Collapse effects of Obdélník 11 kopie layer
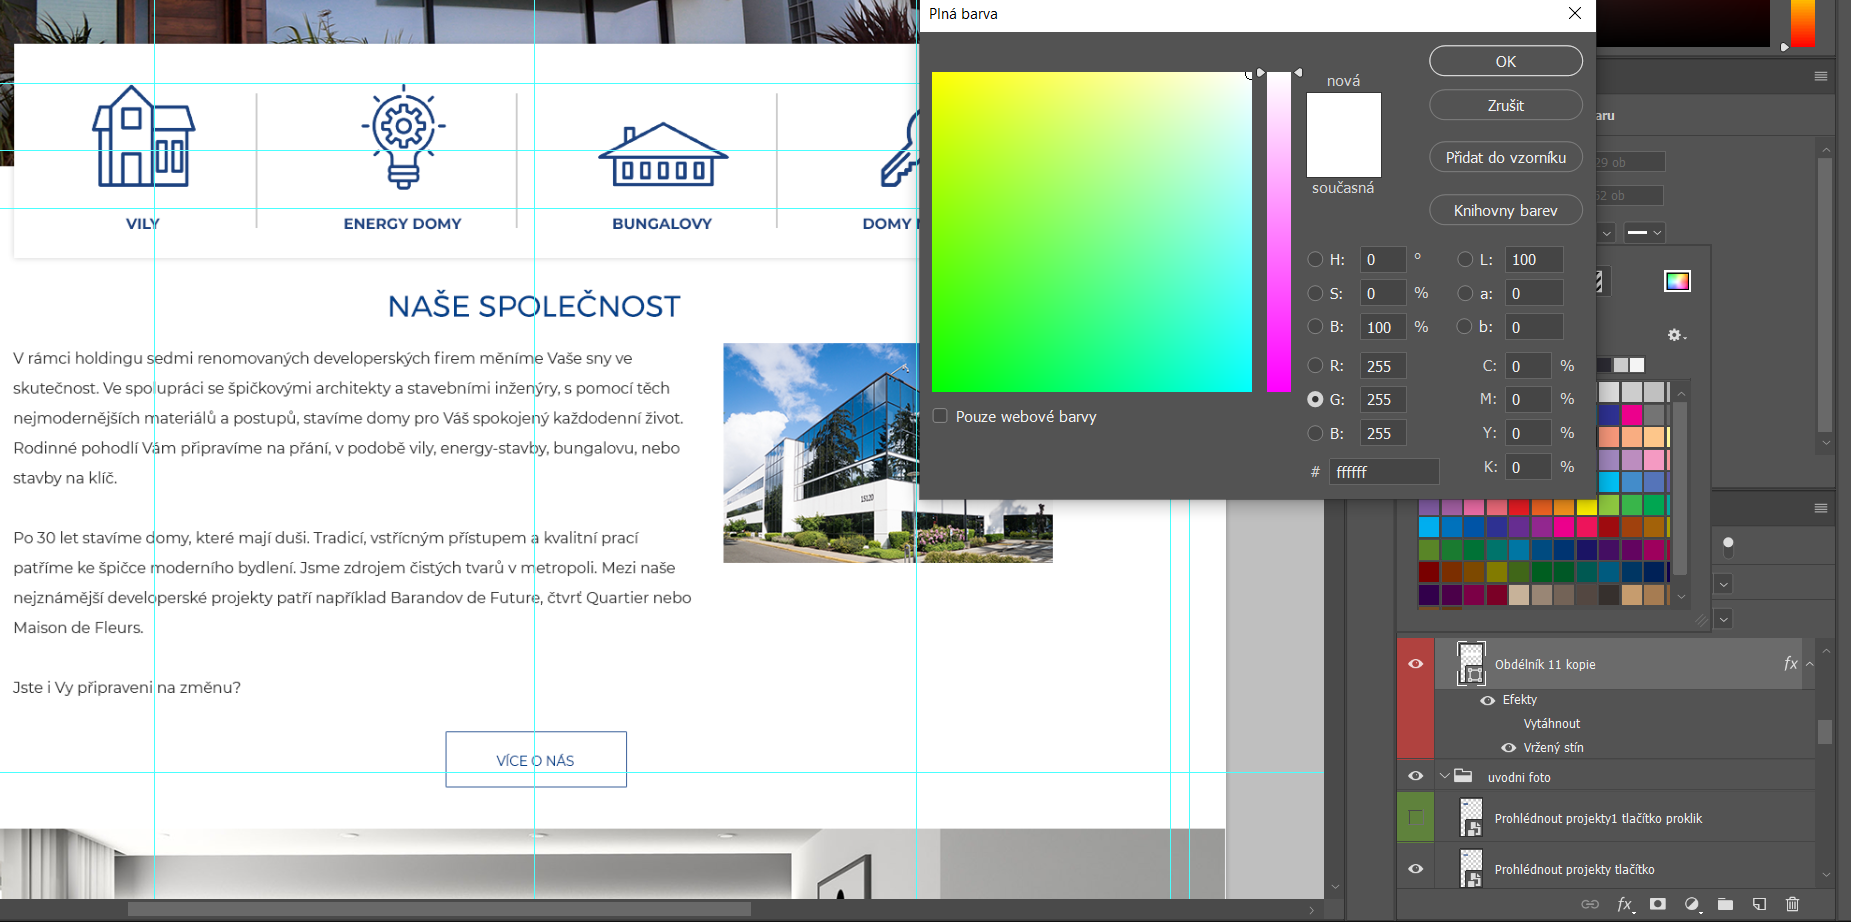This screenshot has height=922, width=1851. 1809,664
